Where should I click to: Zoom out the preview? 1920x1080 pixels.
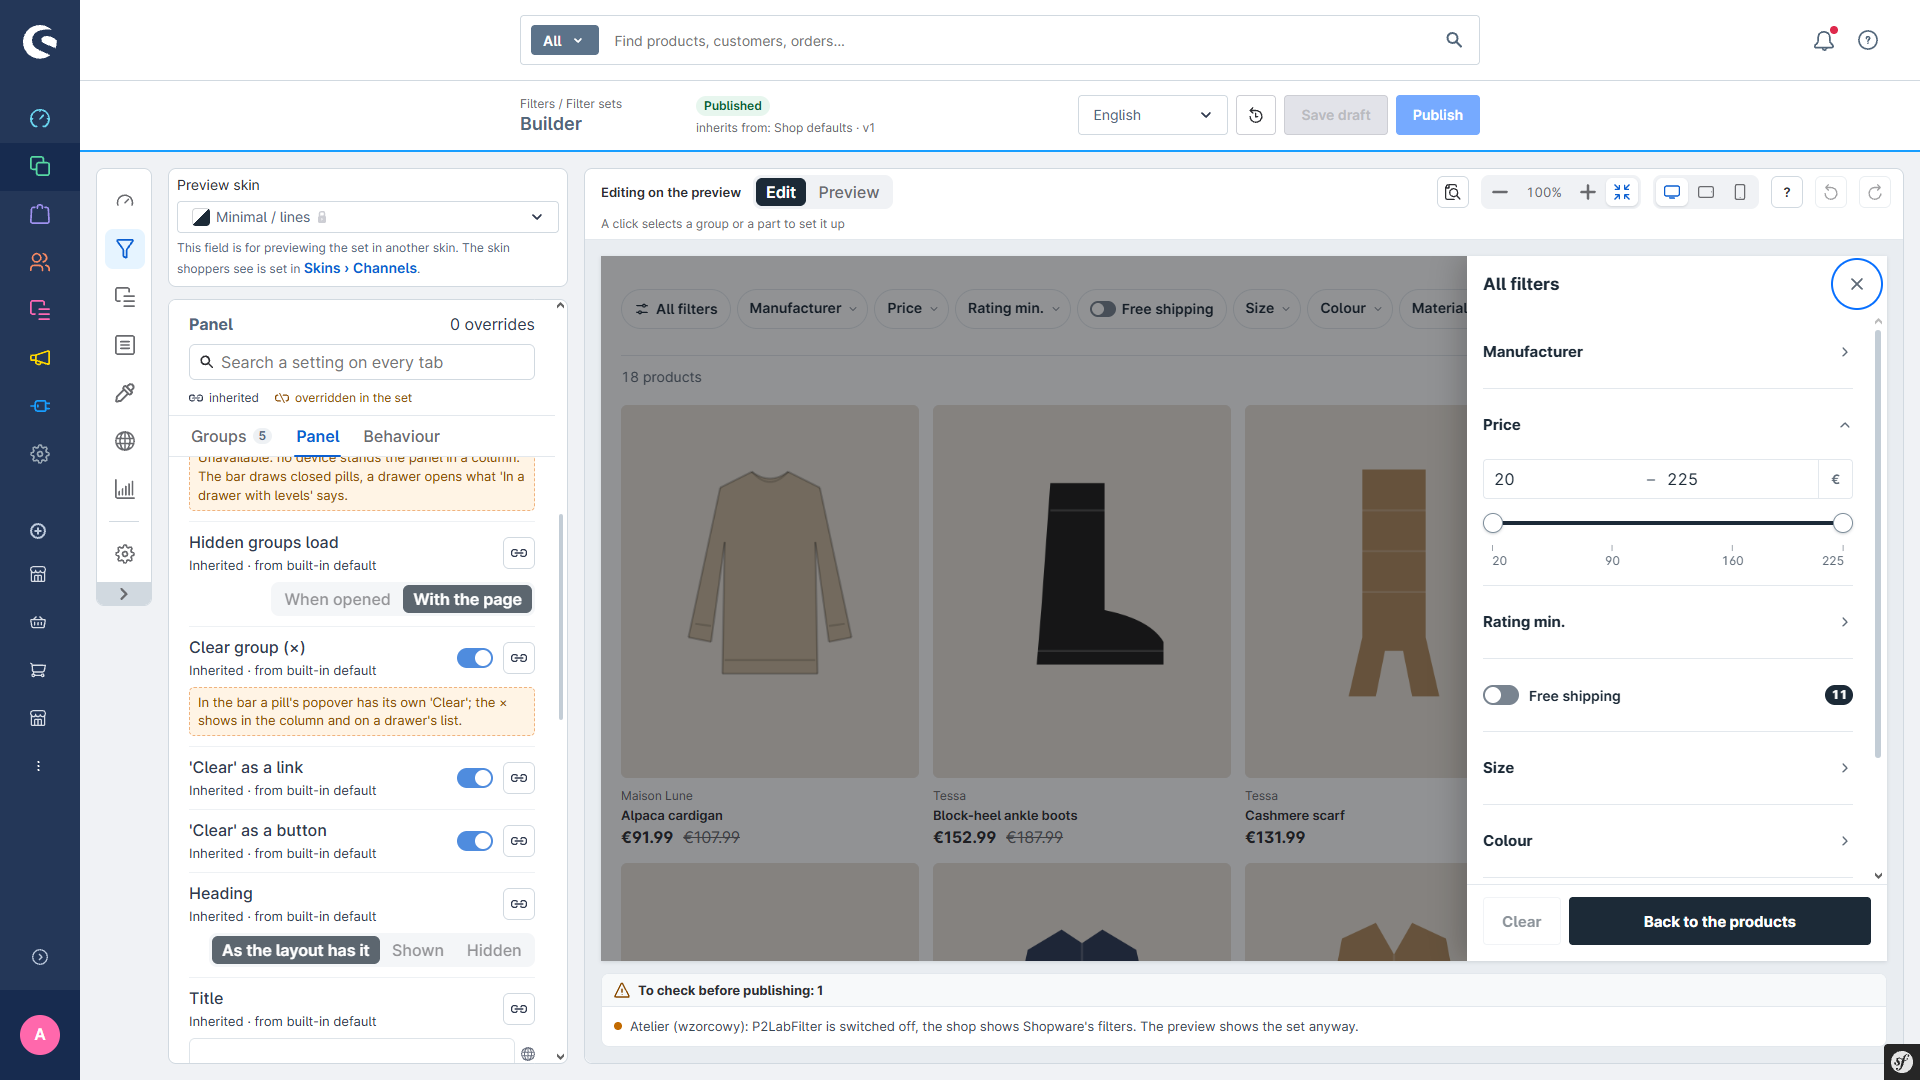tap(1500, 192)
